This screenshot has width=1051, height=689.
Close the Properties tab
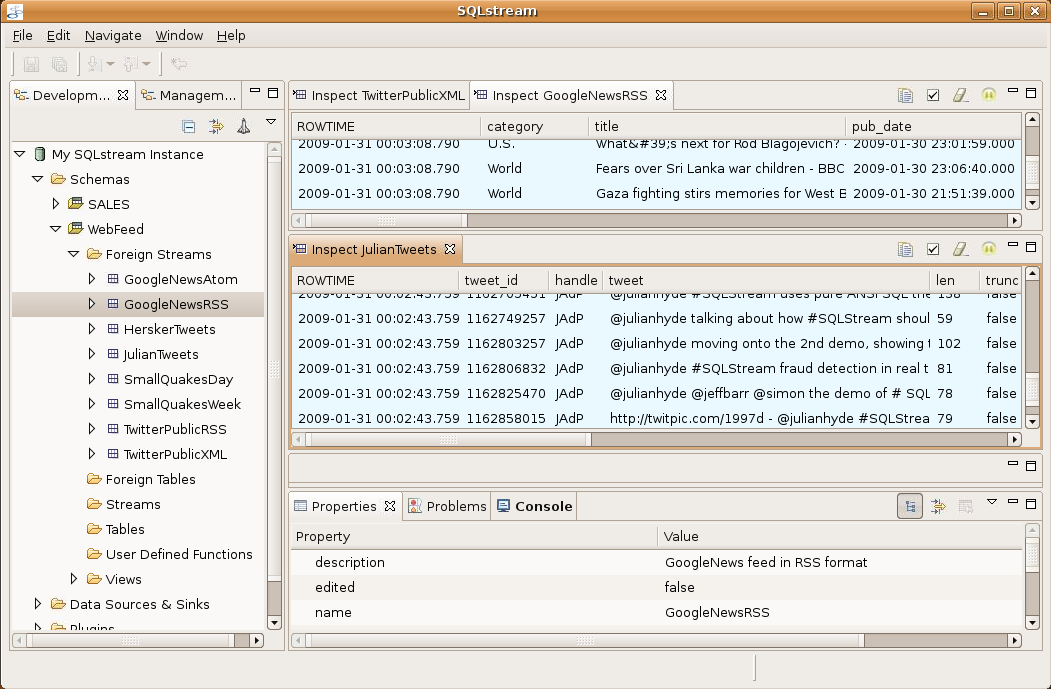[389, 506]
